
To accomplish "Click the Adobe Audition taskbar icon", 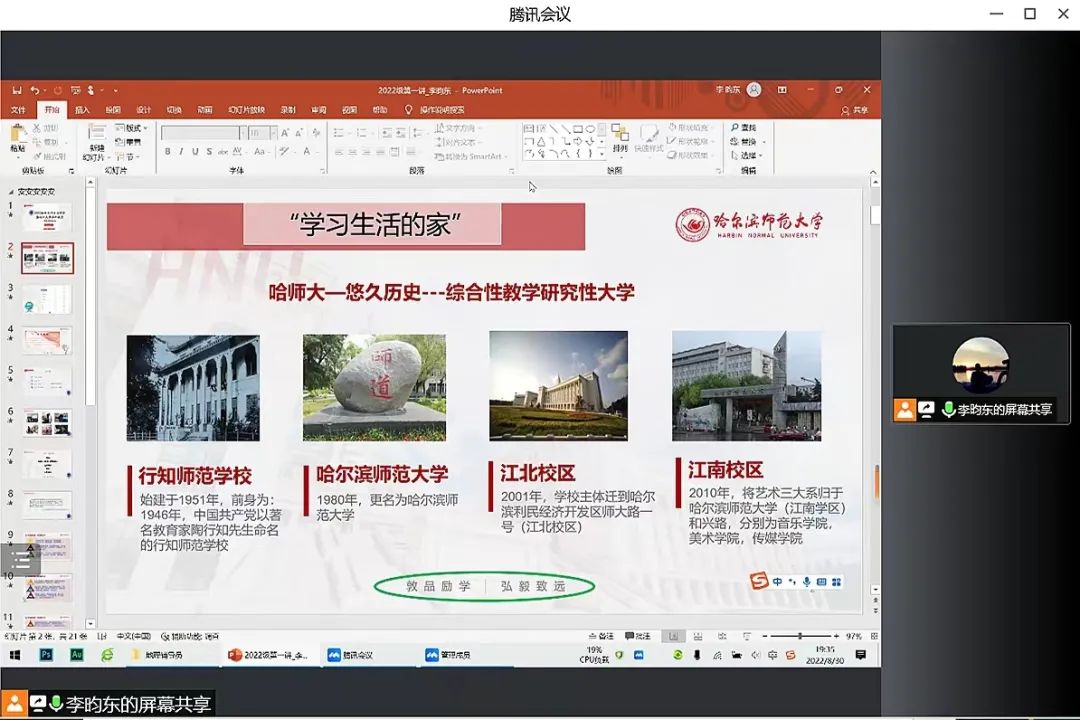I will click(x=77, y=655).
